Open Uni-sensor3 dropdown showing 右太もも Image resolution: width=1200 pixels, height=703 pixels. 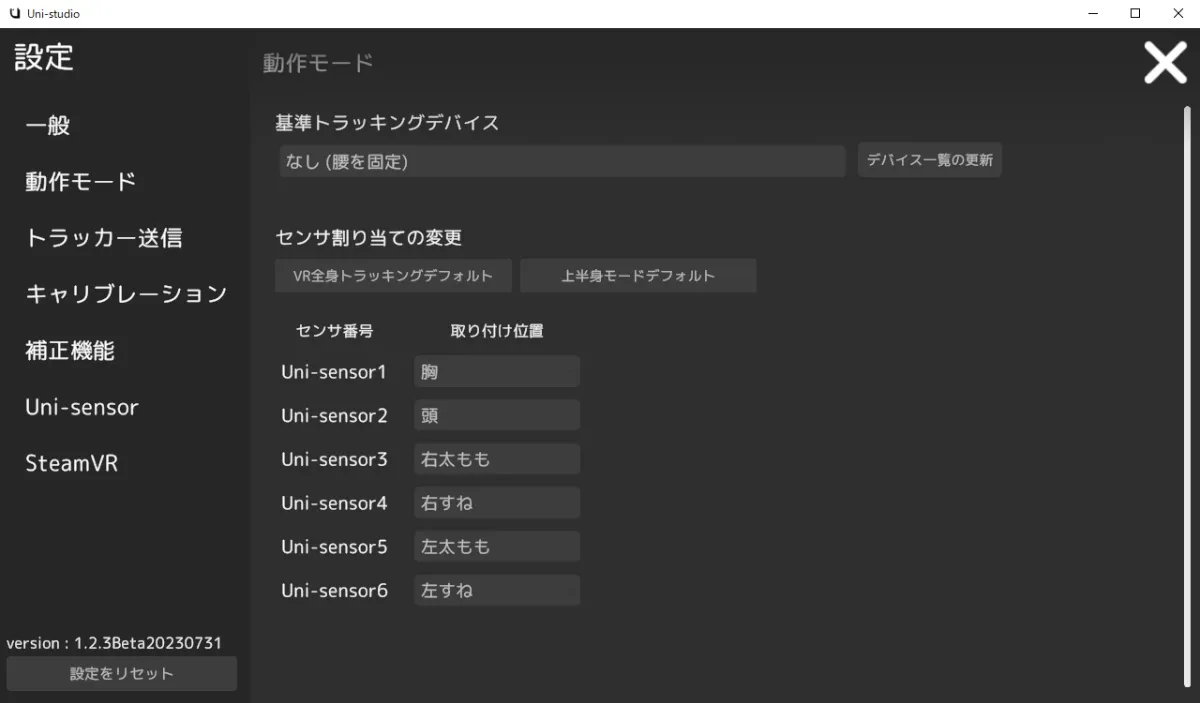[497, 459]
